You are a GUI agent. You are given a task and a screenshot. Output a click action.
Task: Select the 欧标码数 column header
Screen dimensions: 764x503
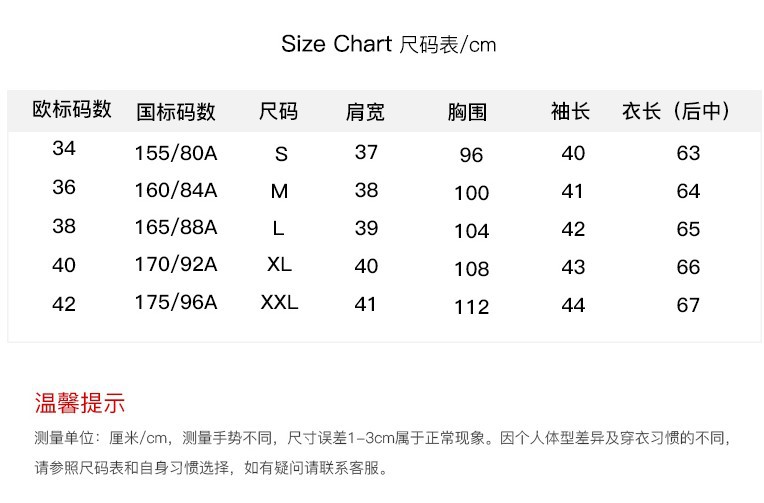pyautogui.click(x=72, y=110)
